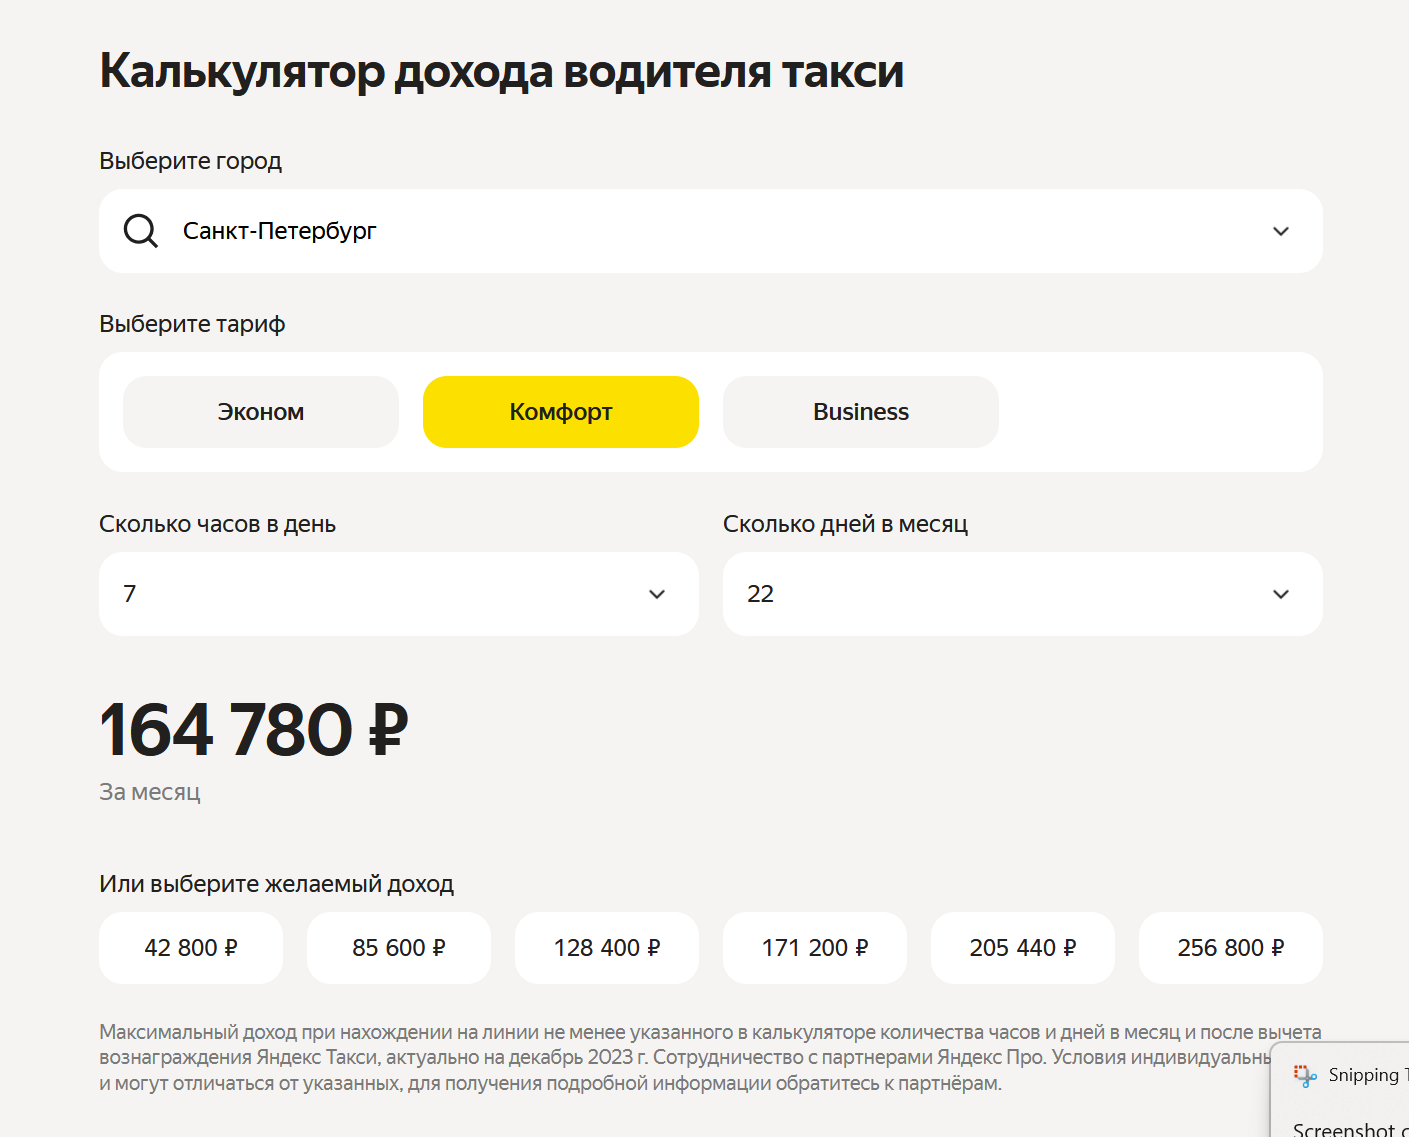Click the Санкт-Петербург city input field

(x=711, y=231)
